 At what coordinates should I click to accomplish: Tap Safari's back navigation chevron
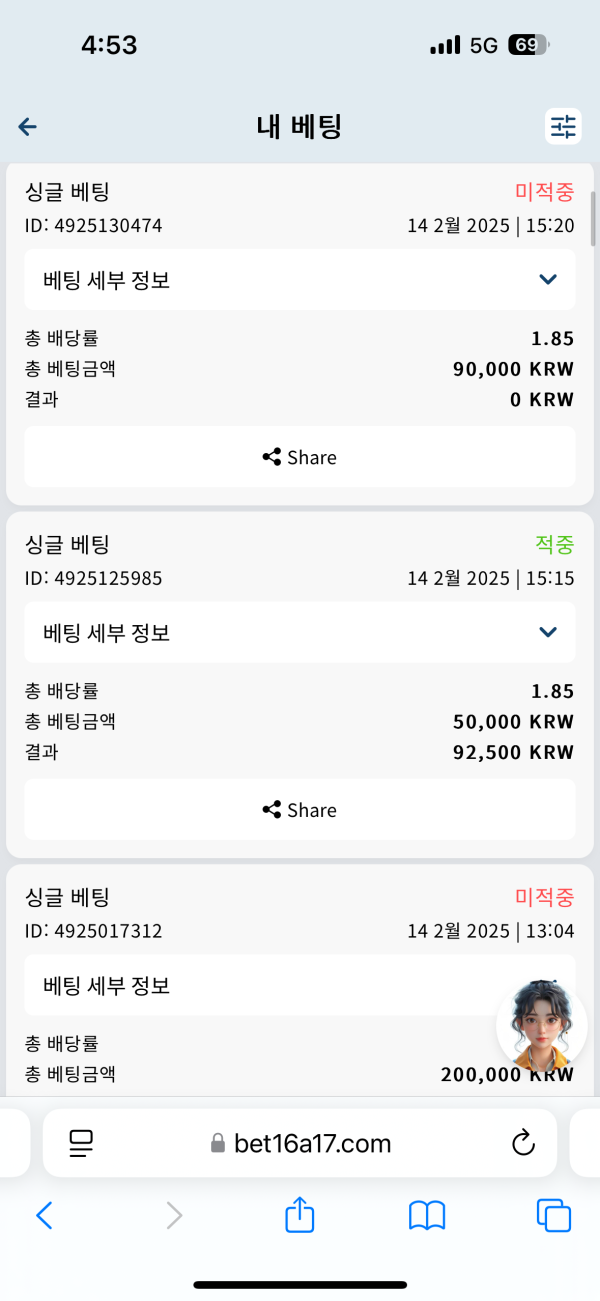tap(44, 1215)
